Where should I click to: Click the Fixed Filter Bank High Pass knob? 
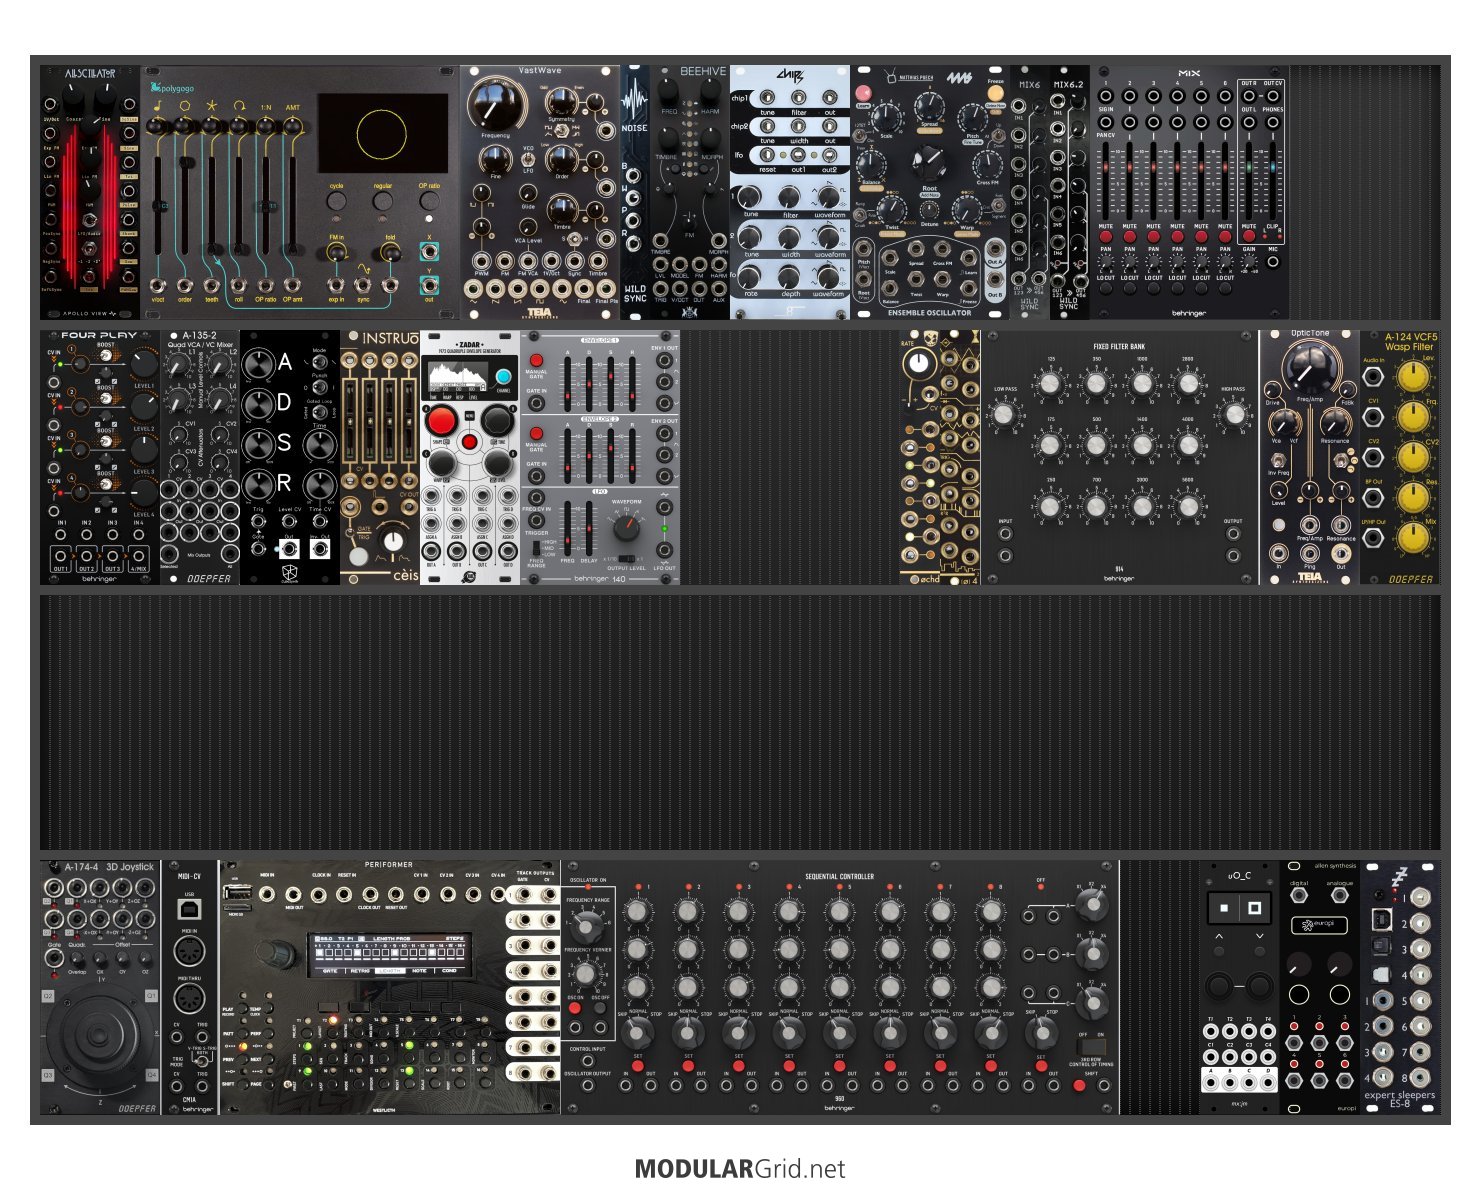(1234, 413)
